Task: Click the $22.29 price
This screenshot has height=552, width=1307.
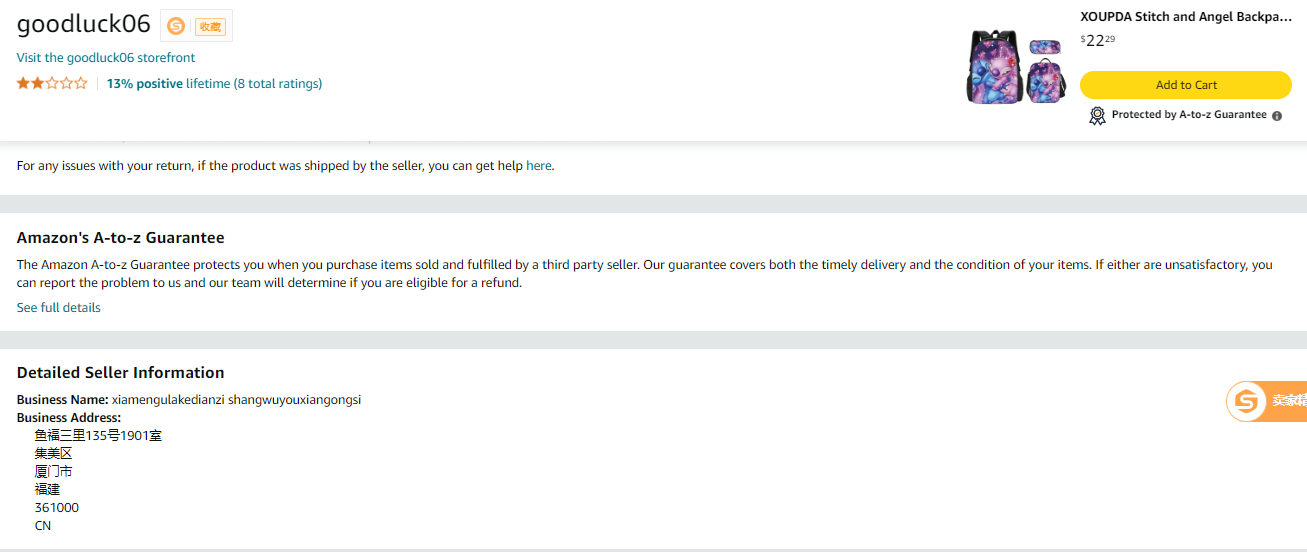Action: [1097, 41]
